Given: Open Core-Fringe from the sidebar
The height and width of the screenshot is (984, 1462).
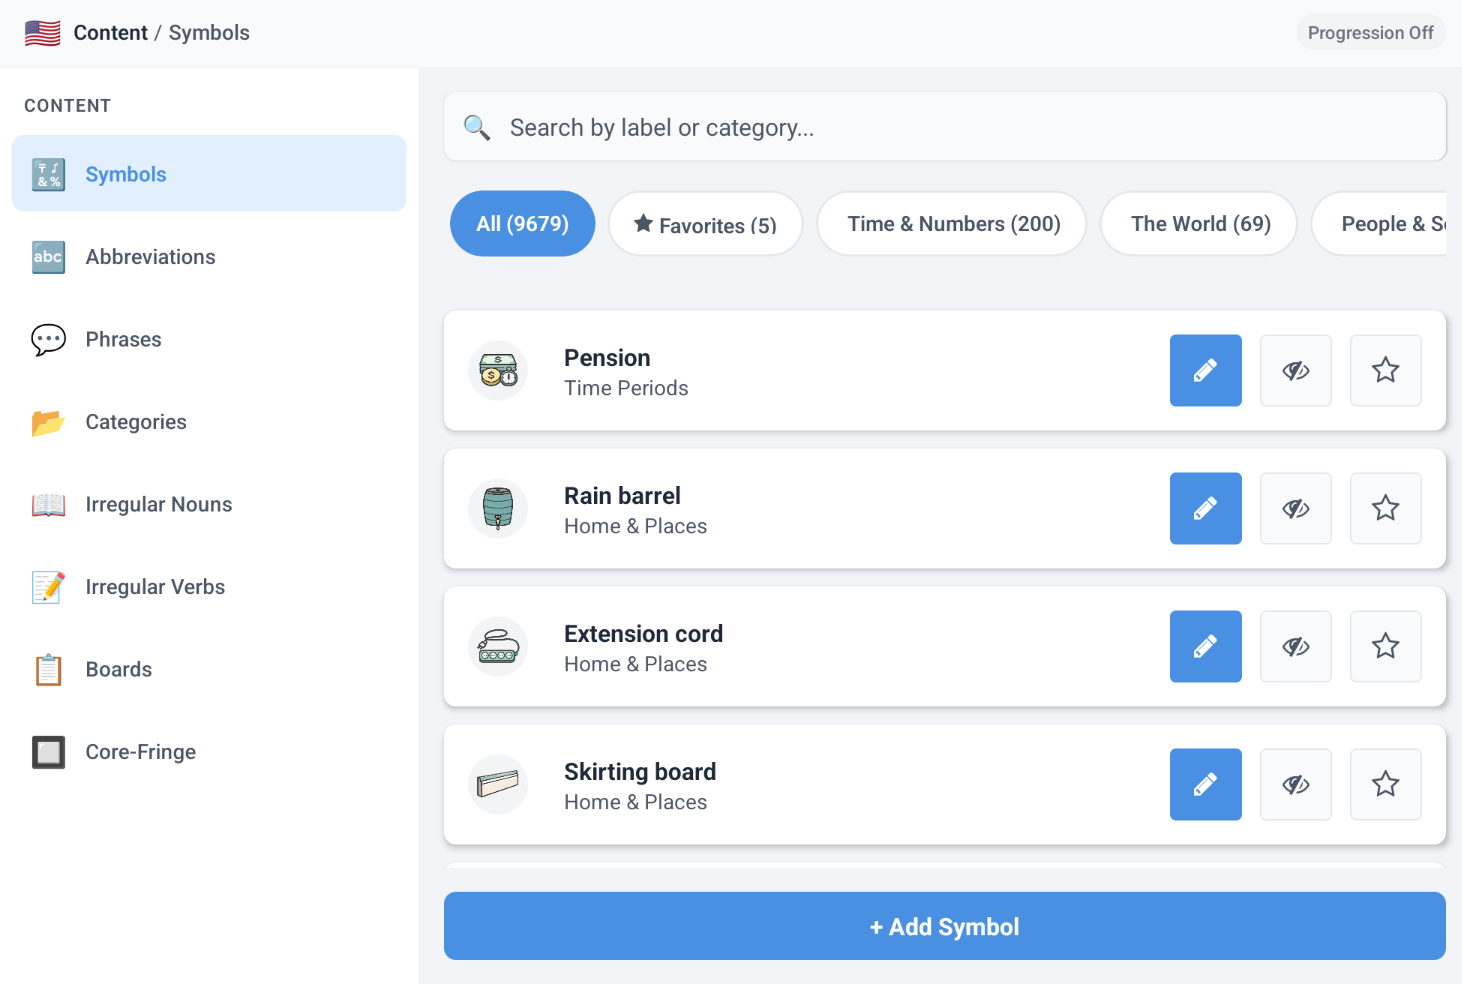Looking at the screenshot, I should [140, 752].
